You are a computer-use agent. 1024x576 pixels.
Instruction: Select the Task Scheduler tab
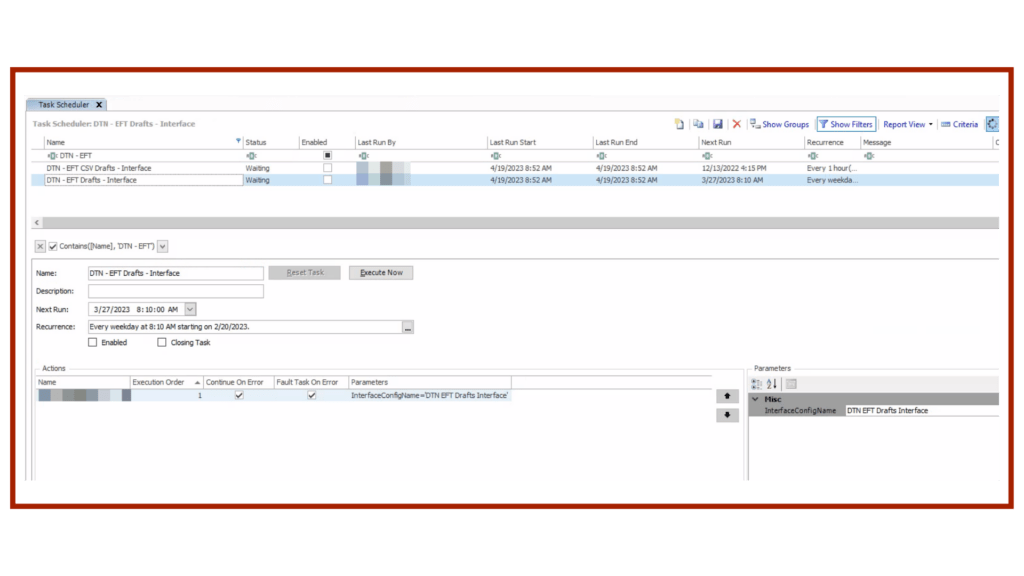pos(64,104)
